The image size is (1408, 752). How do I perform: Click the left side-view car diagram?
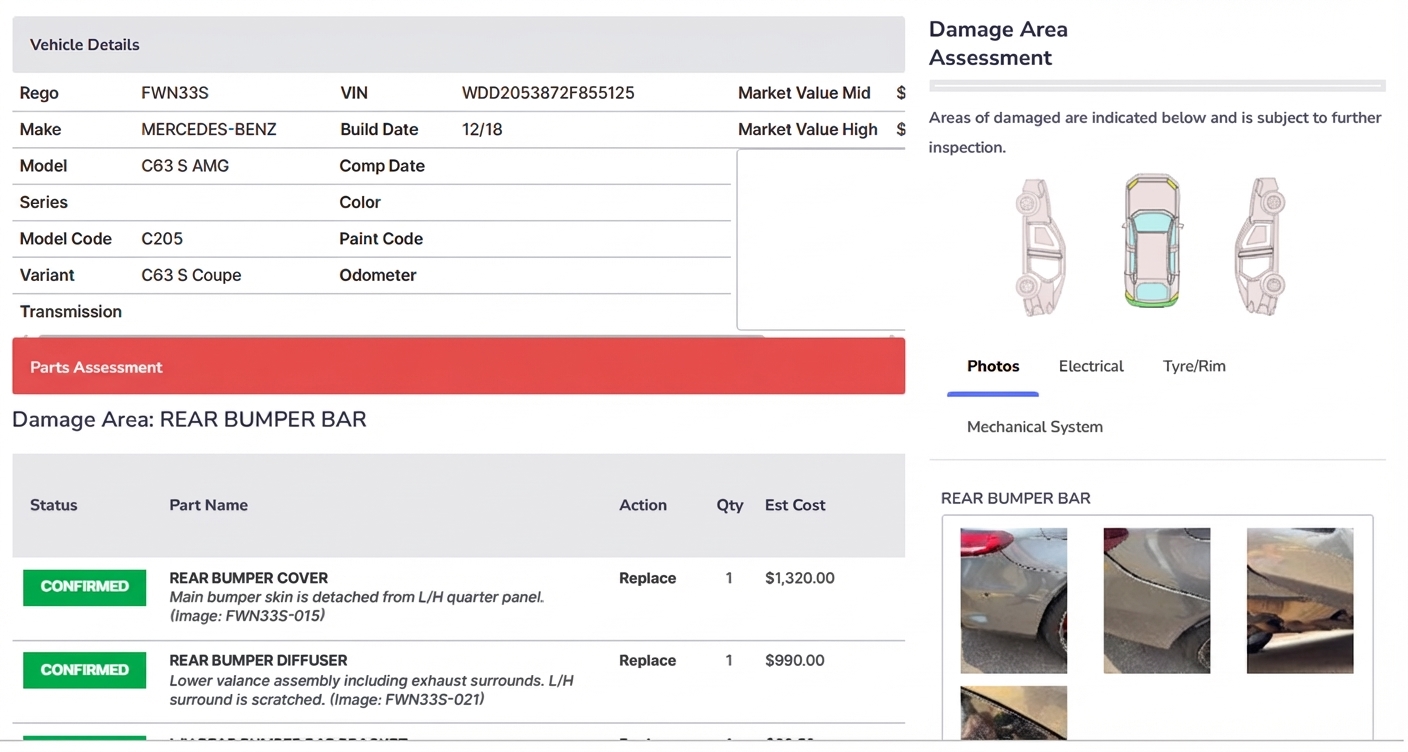point(1040,246)
